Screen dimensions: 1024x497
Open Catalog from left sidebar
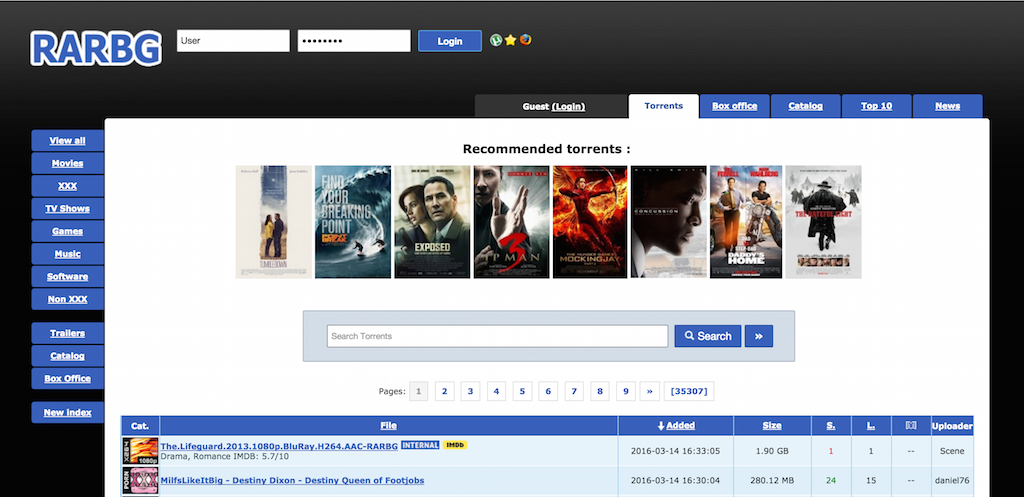67,356
